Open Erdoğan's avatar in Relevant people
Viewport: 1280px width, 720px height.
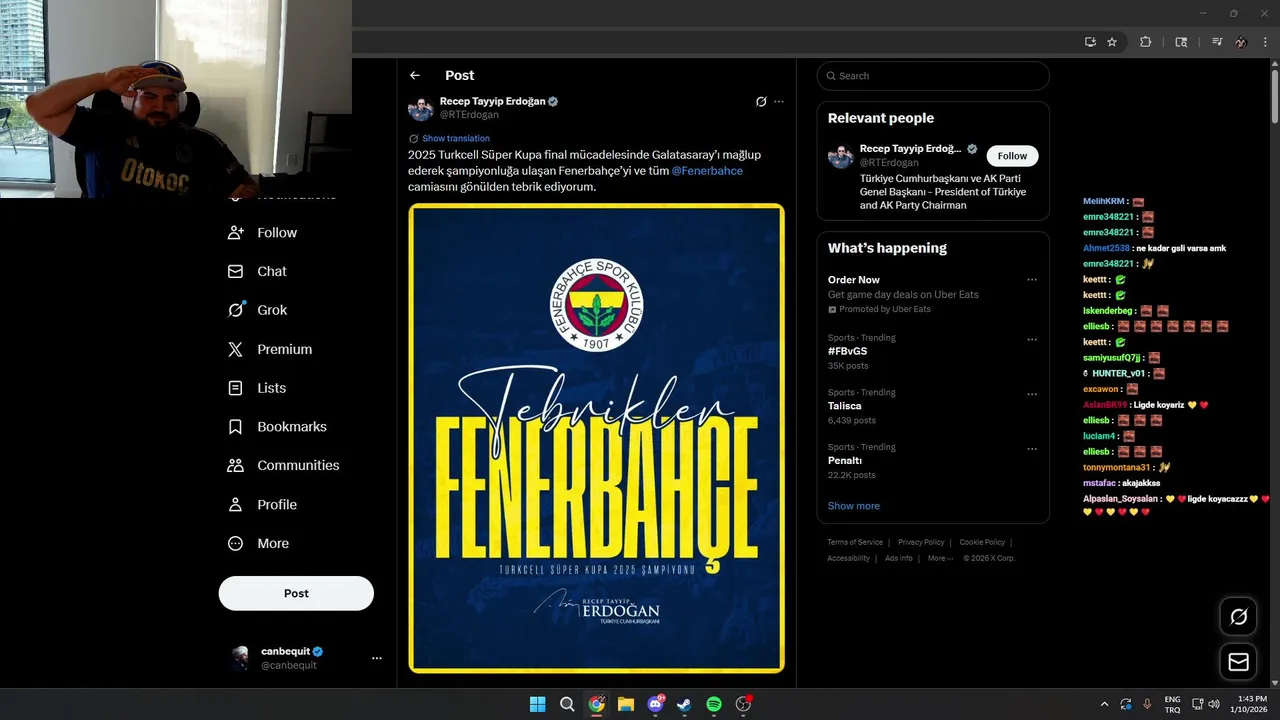840,156
